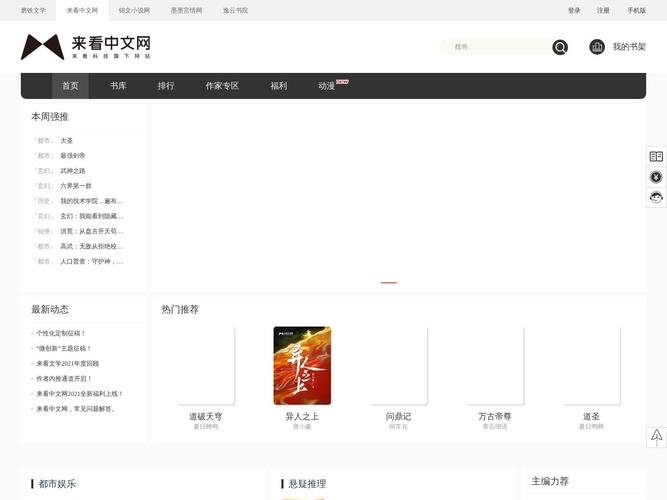
Task: Open the customer service face icon
Action: coord(656,197)
